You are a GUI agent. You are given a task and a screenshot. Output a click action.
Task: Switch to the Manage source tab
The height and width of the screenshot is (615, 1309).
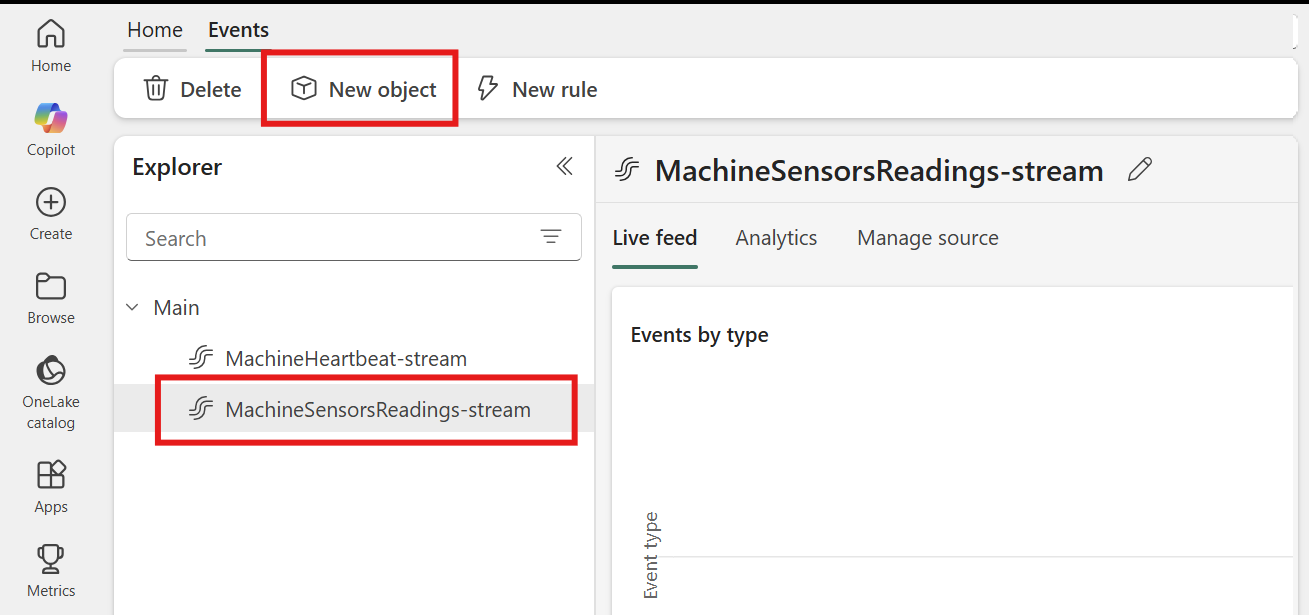pos(928,238)
